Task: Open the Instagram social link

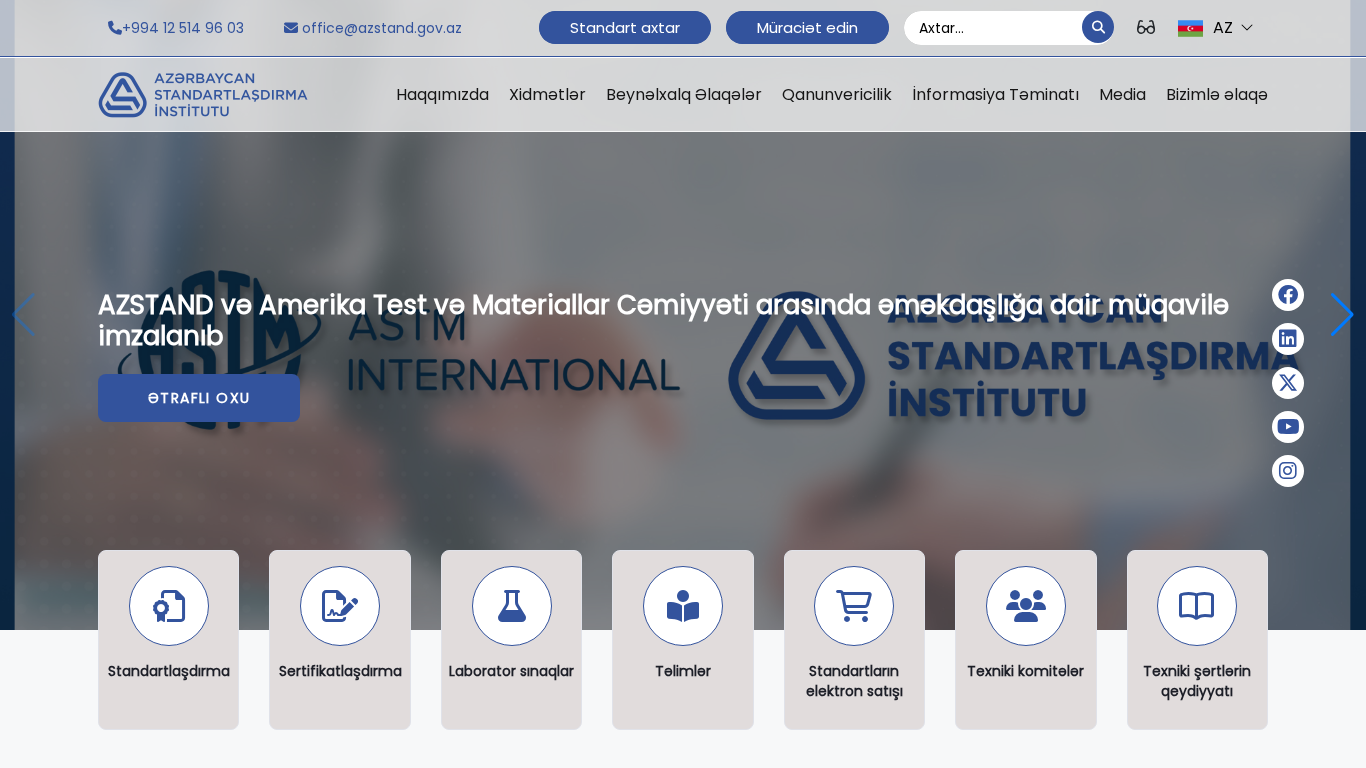Action: pos(1288,471)
